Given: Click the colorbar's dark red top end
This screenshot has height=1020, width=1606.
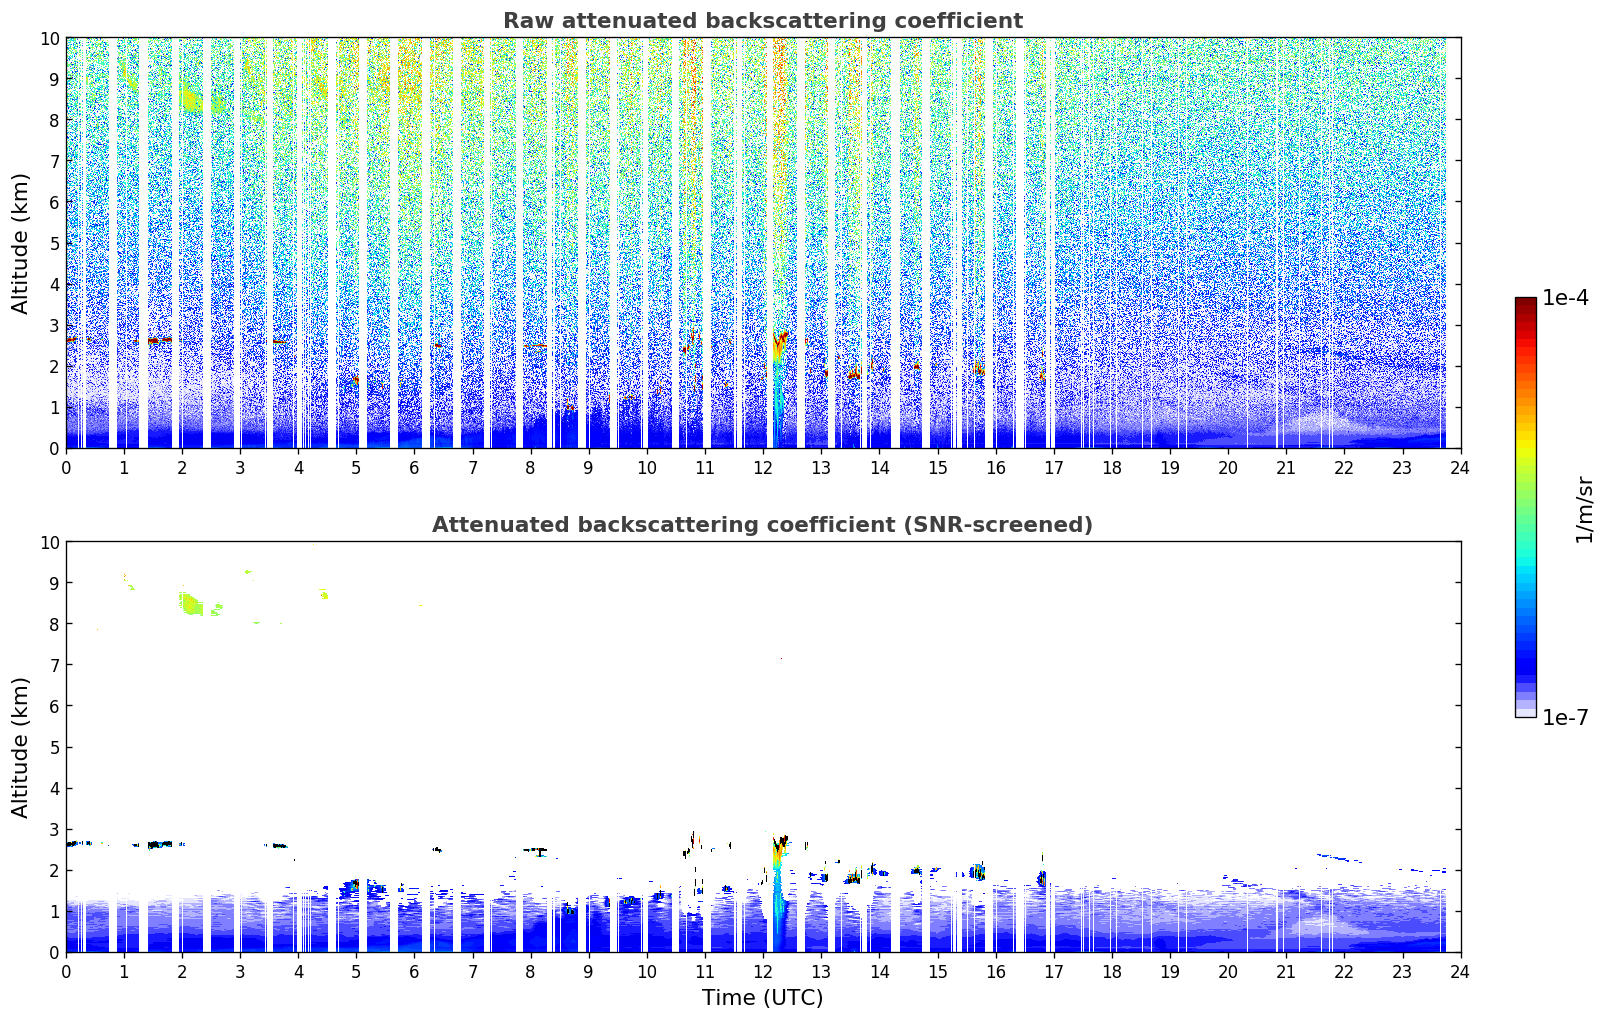Looking at the screenshot, I should pos(1525,302).
